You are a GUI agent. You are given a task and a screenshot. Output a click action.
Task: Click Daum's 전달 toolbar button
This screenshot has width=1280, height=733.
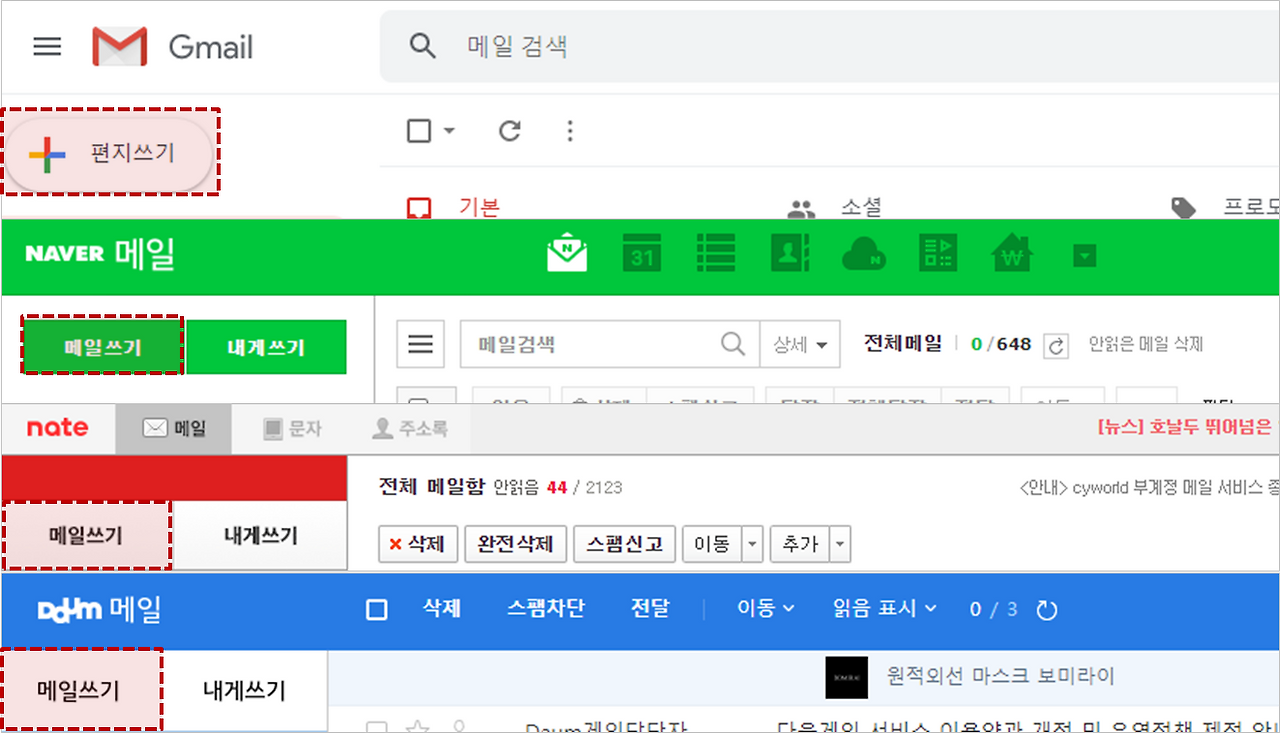(650, 608)
